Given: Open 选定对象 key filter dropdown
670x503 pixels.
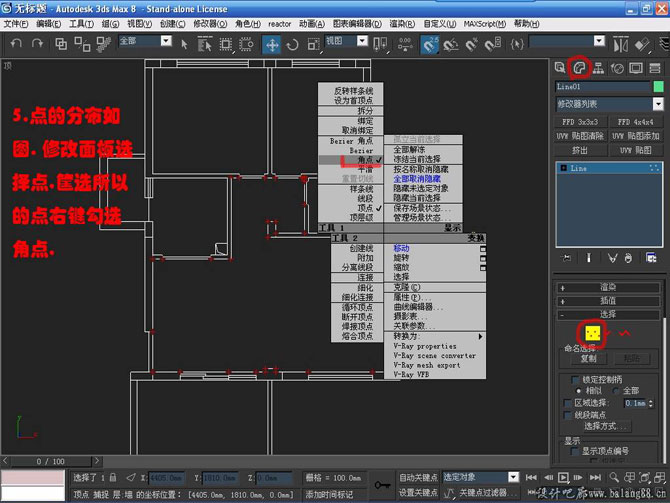Looking at the screenshot, I should (x=513, y=477).
